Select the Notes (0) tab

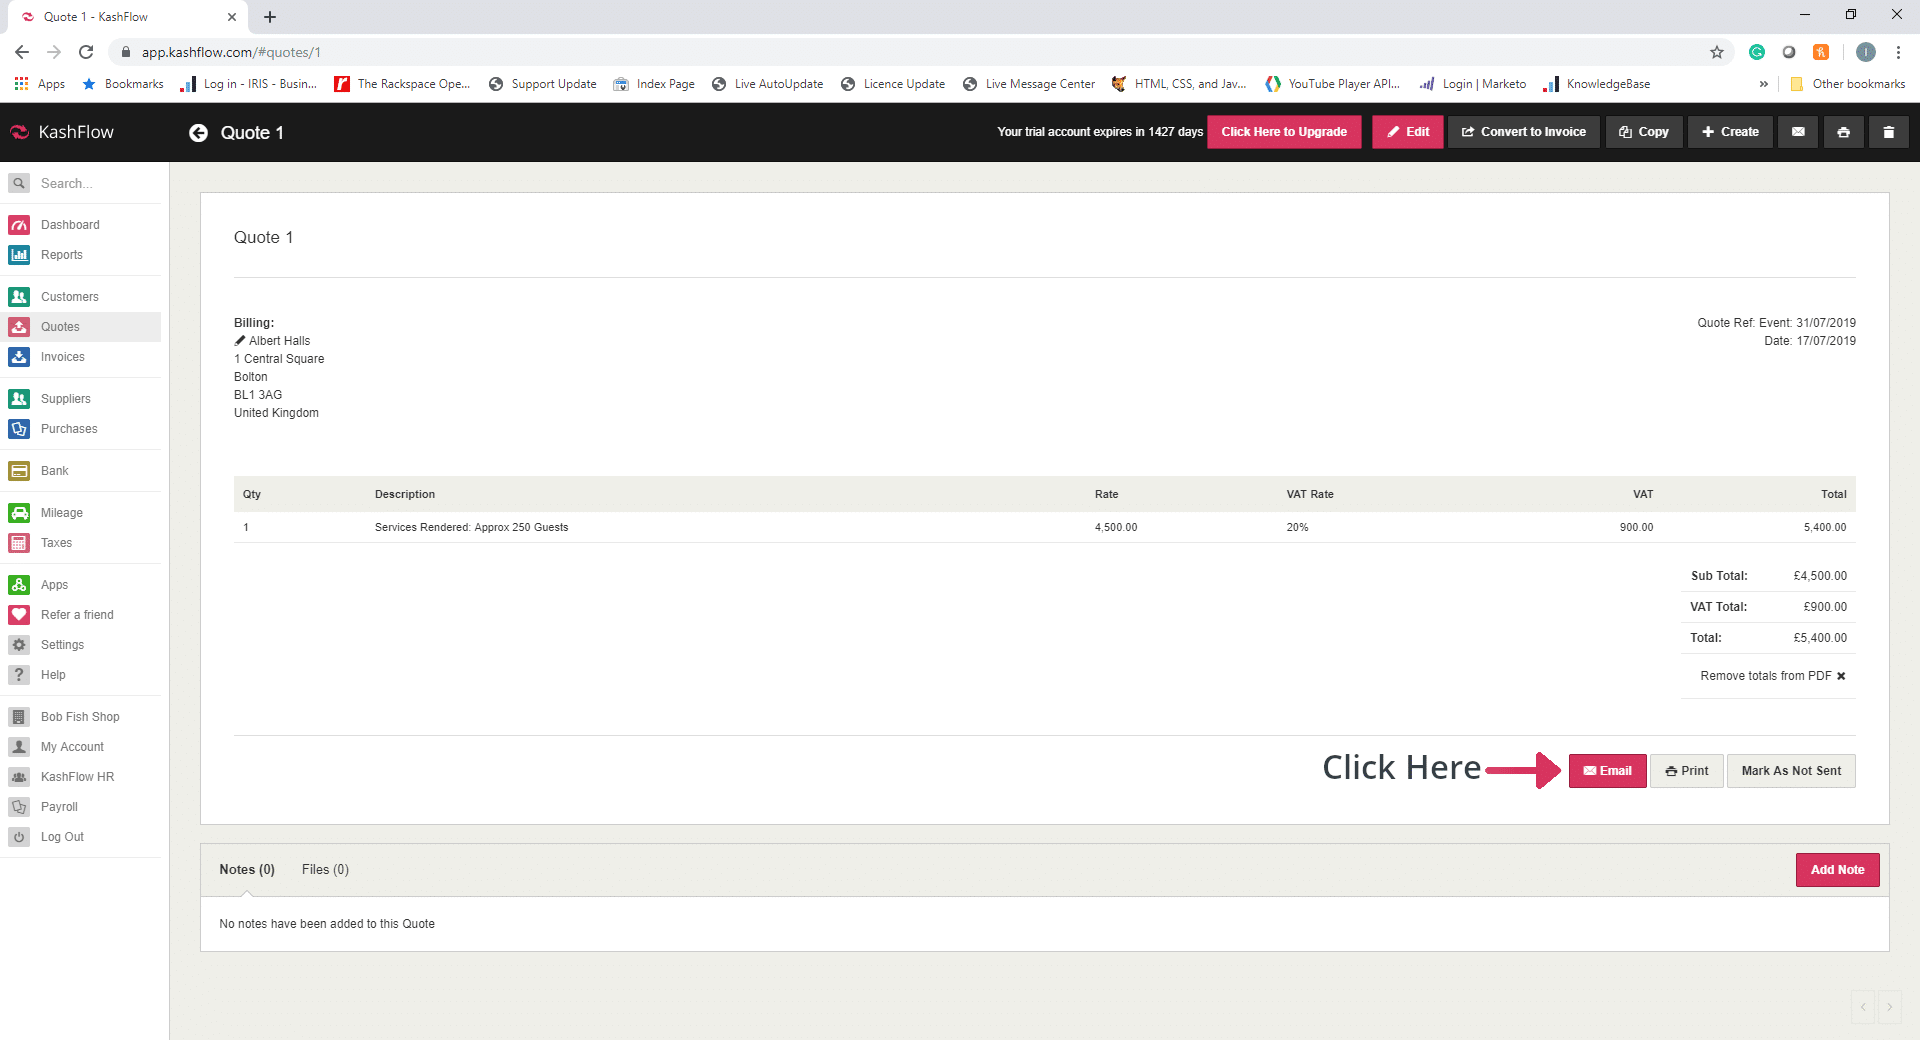click(247, 870)
